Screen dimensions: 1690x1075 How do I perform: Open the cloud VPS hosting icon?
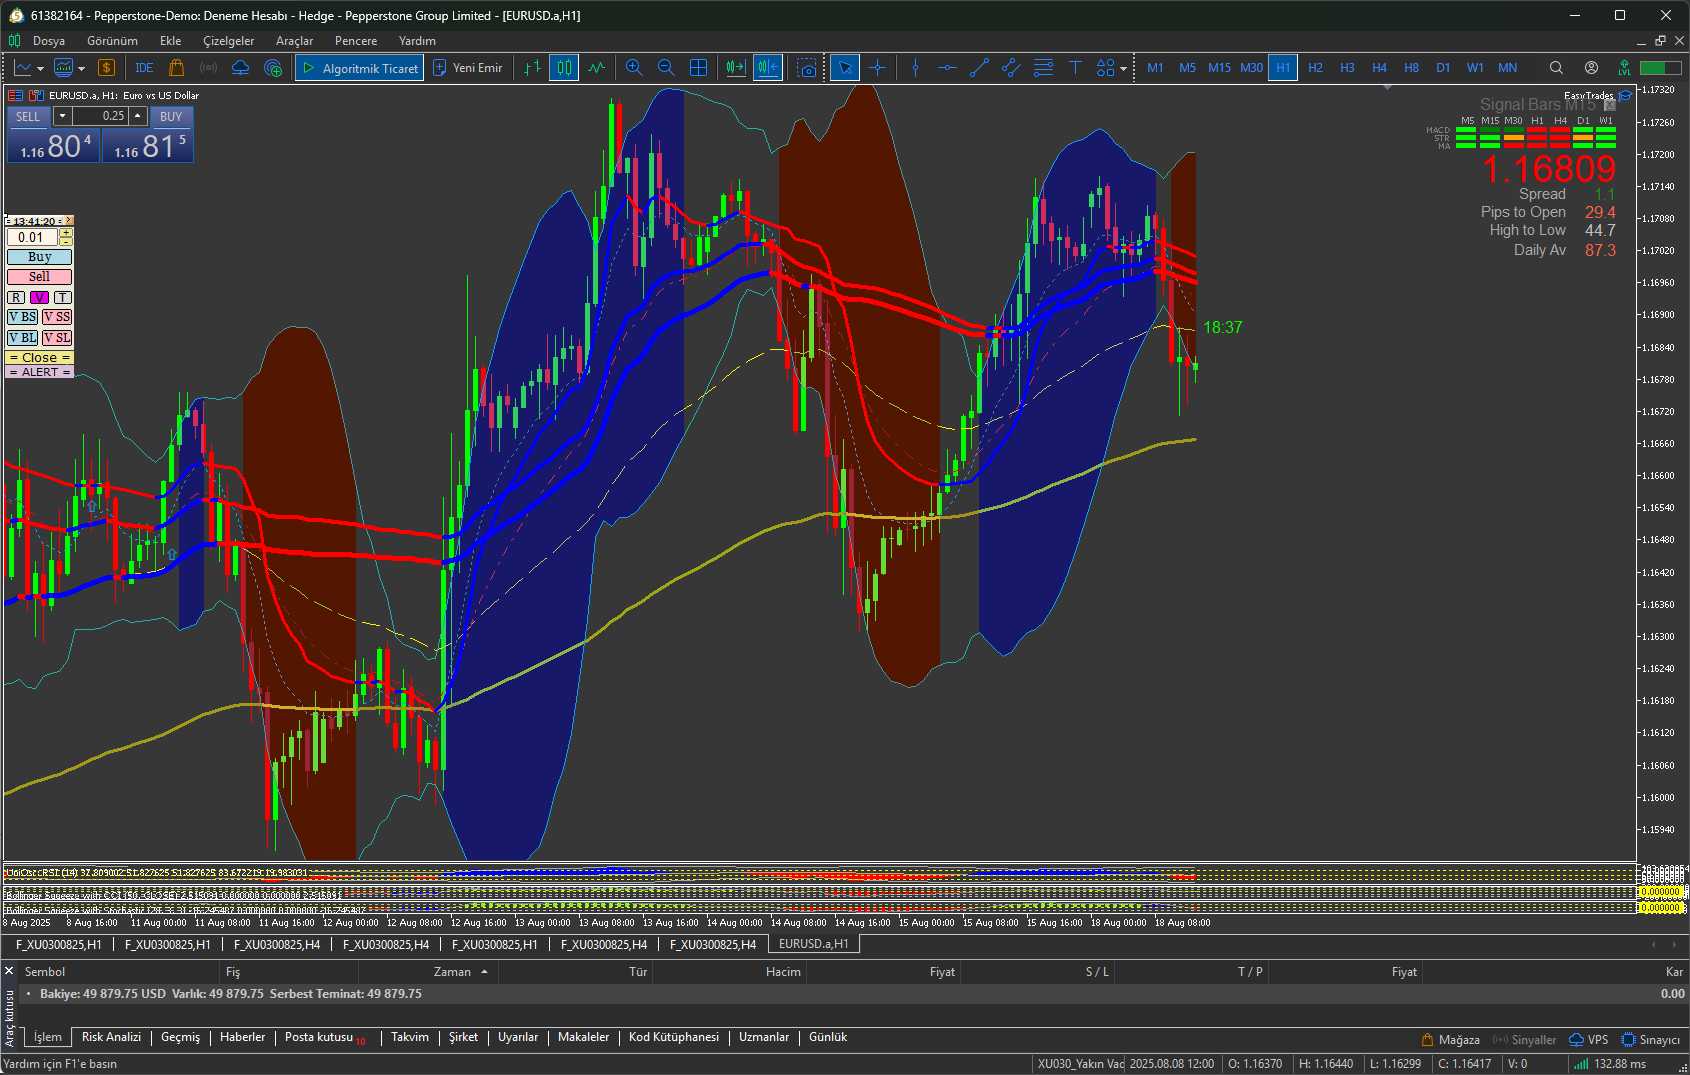[x=241, y=68]
